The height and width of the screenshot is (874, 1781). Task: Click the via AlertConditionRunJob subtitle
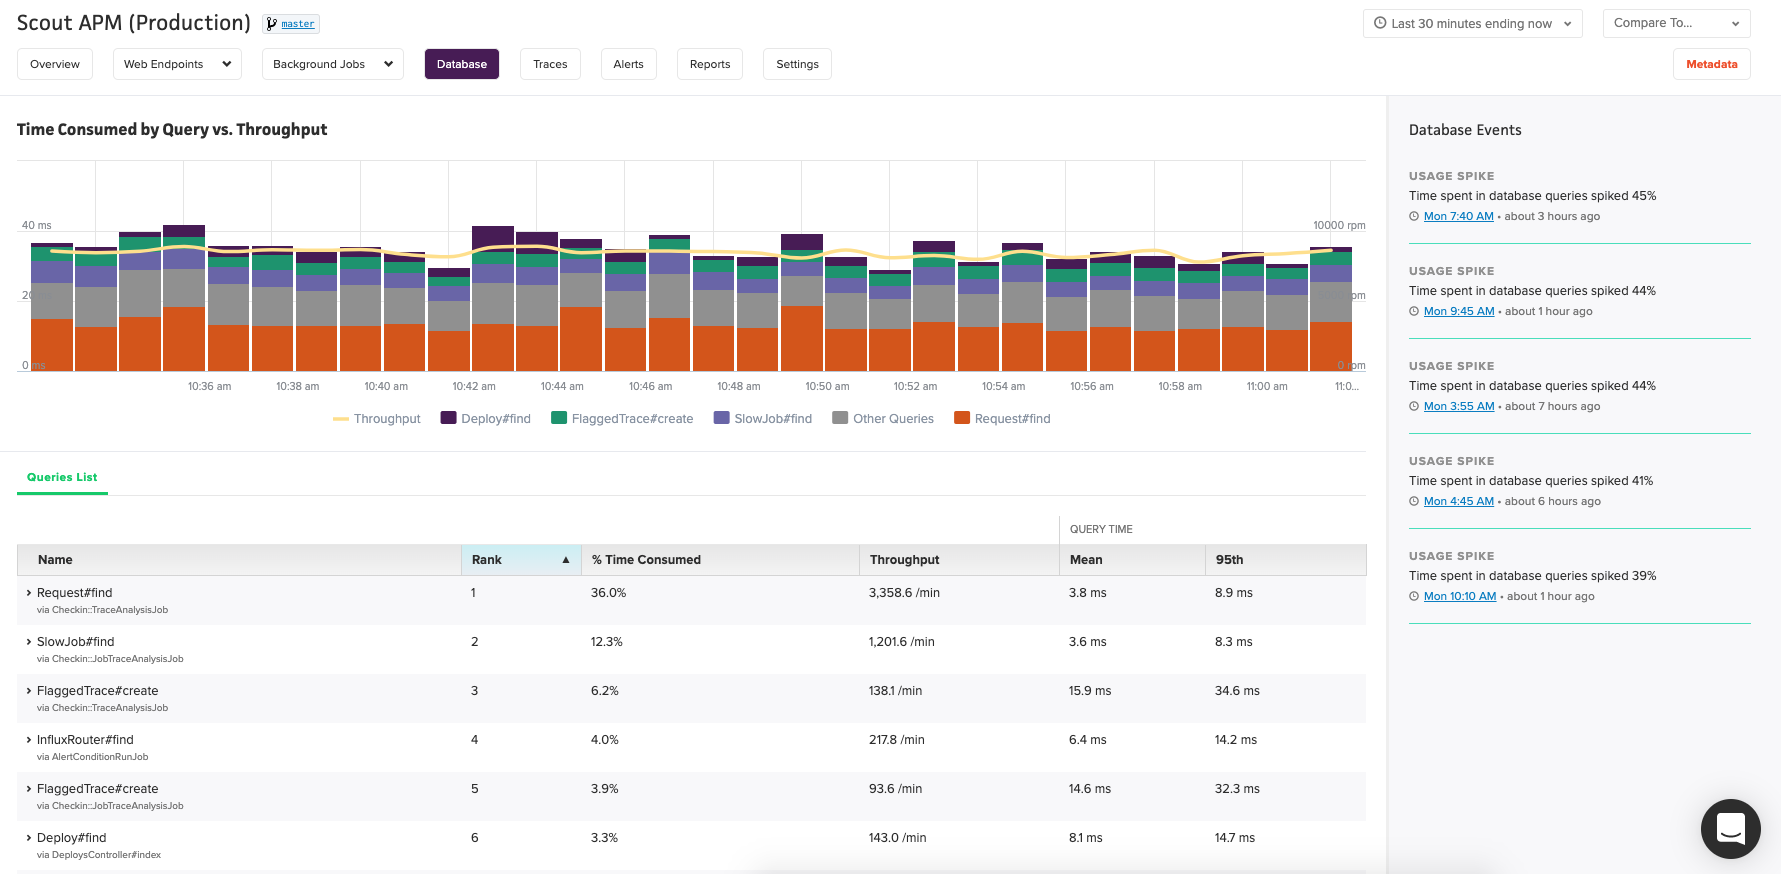pyautogui.click(x=93, y=757)
